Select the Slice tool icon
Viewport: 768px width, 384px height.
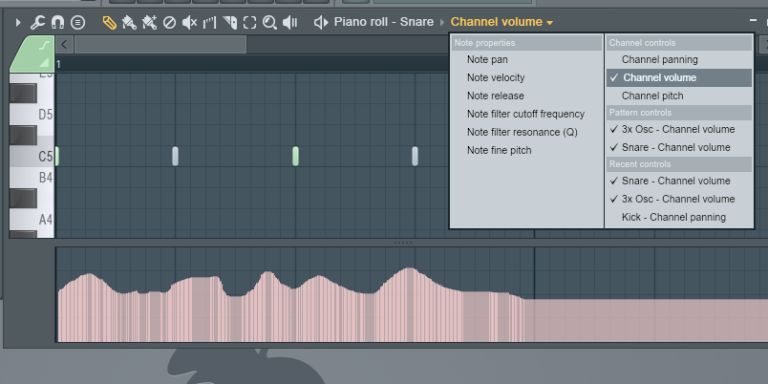point(230,23)
